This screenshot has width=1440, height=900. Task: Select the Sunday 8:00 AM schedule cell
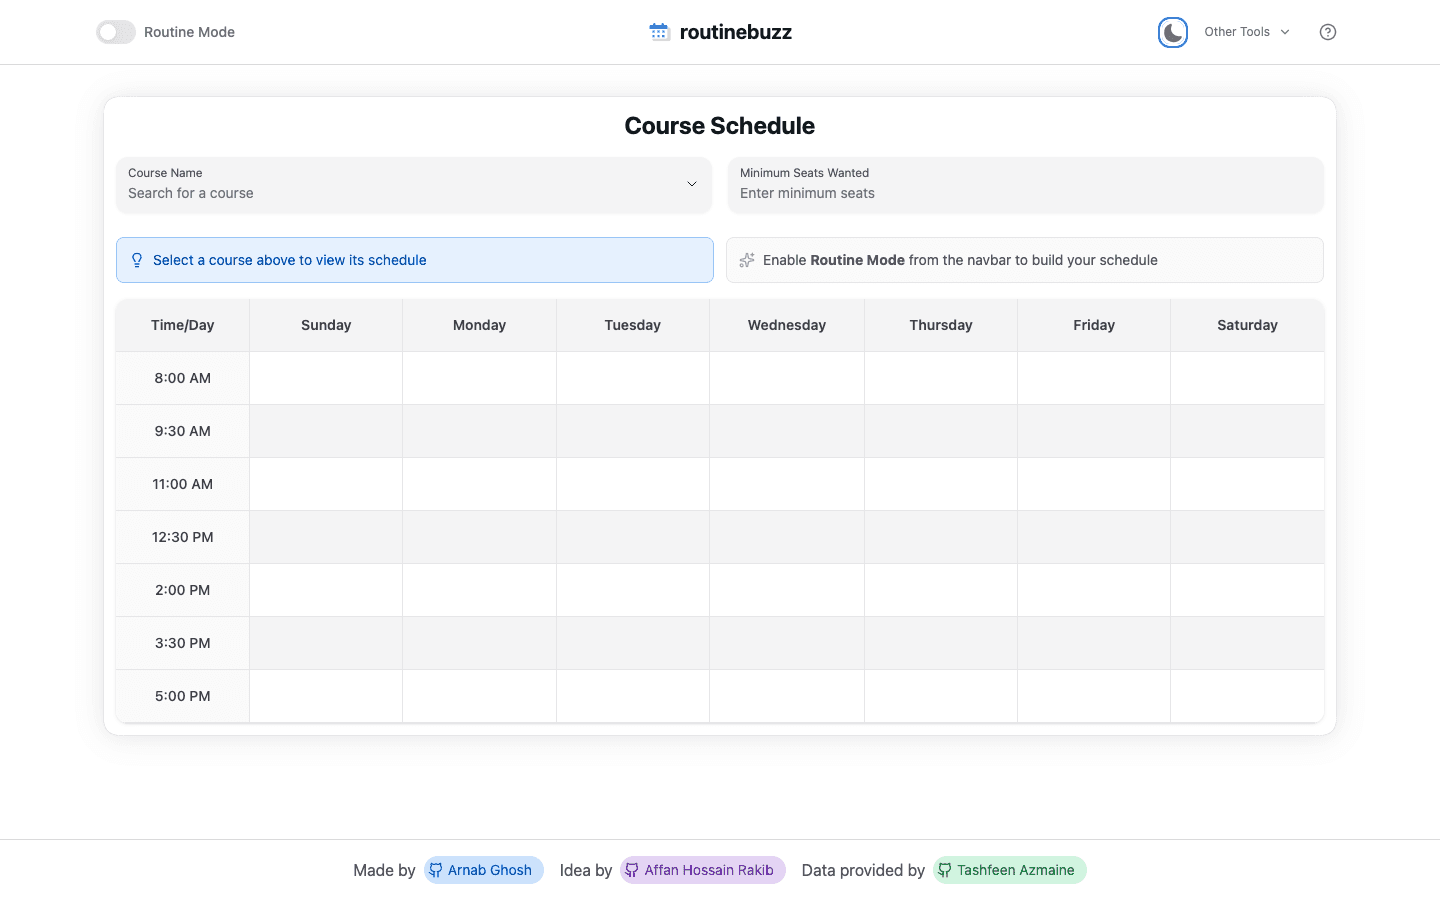[326, 378]
